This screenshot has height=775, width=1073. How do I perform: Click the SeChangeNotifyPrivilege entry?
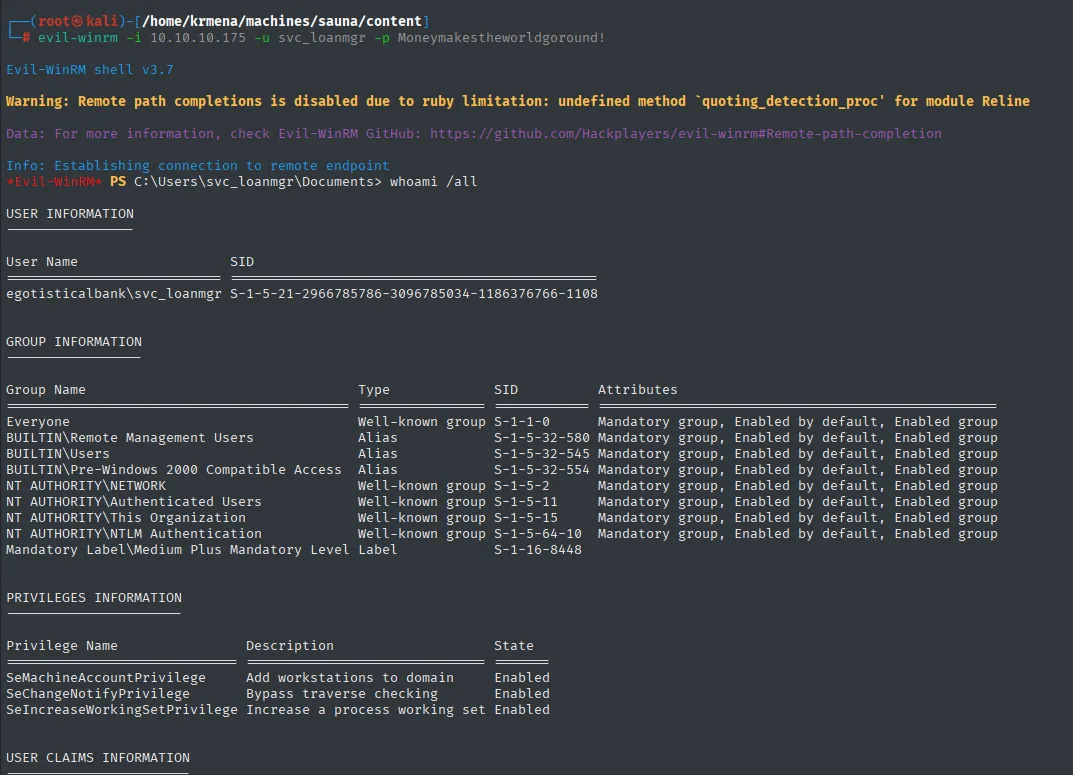pyautogui.click(x=98, y=694)
